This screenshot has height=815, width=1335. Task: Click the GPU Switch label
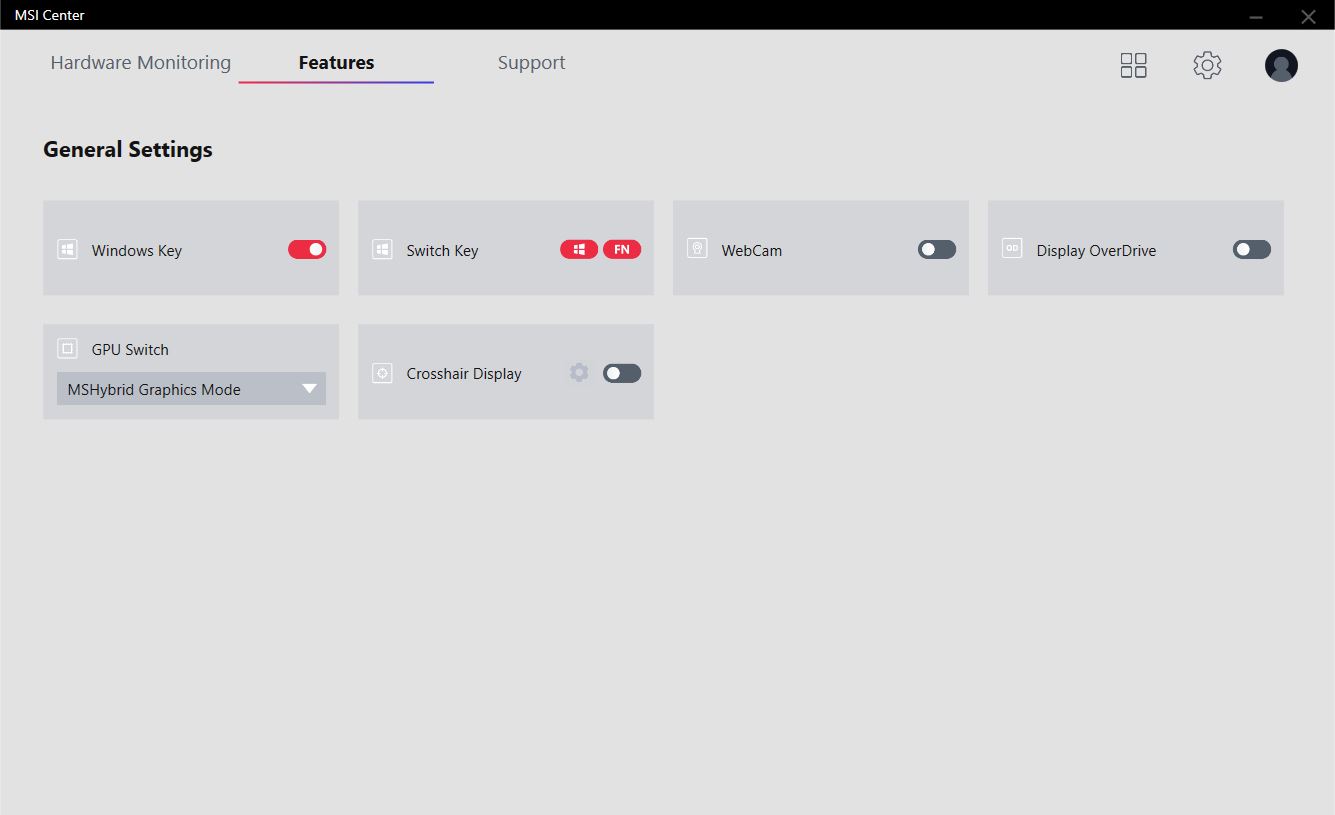tap(130, 350)
